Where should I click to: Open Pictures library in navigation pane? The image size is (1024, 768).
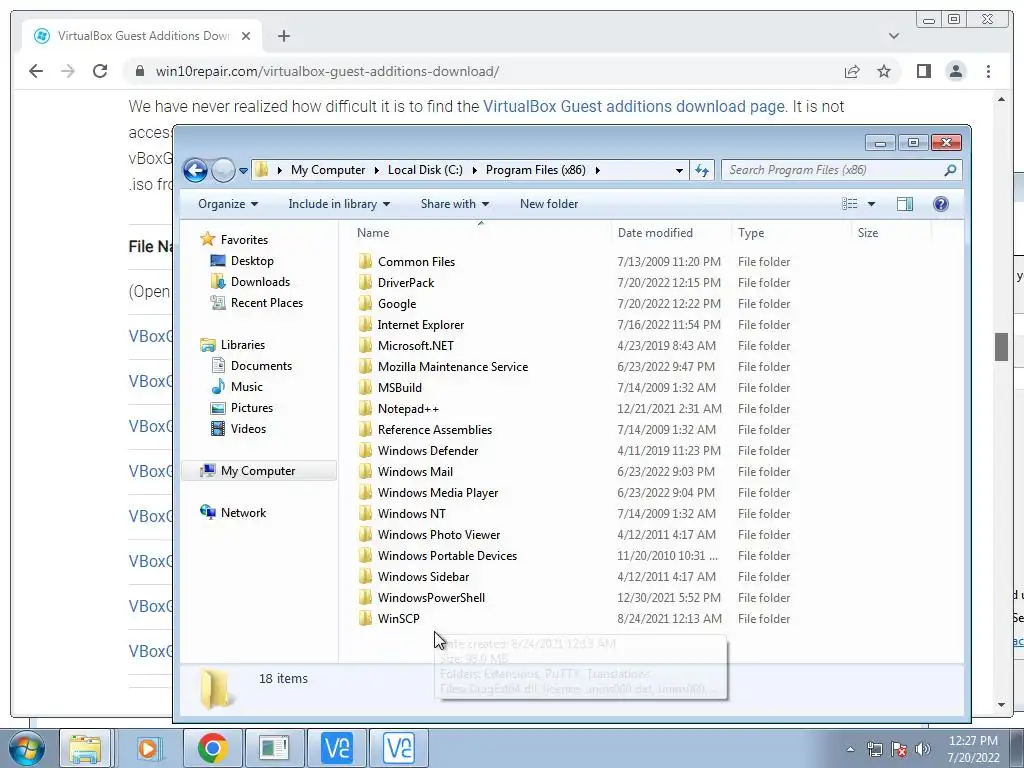click(251, 408)
